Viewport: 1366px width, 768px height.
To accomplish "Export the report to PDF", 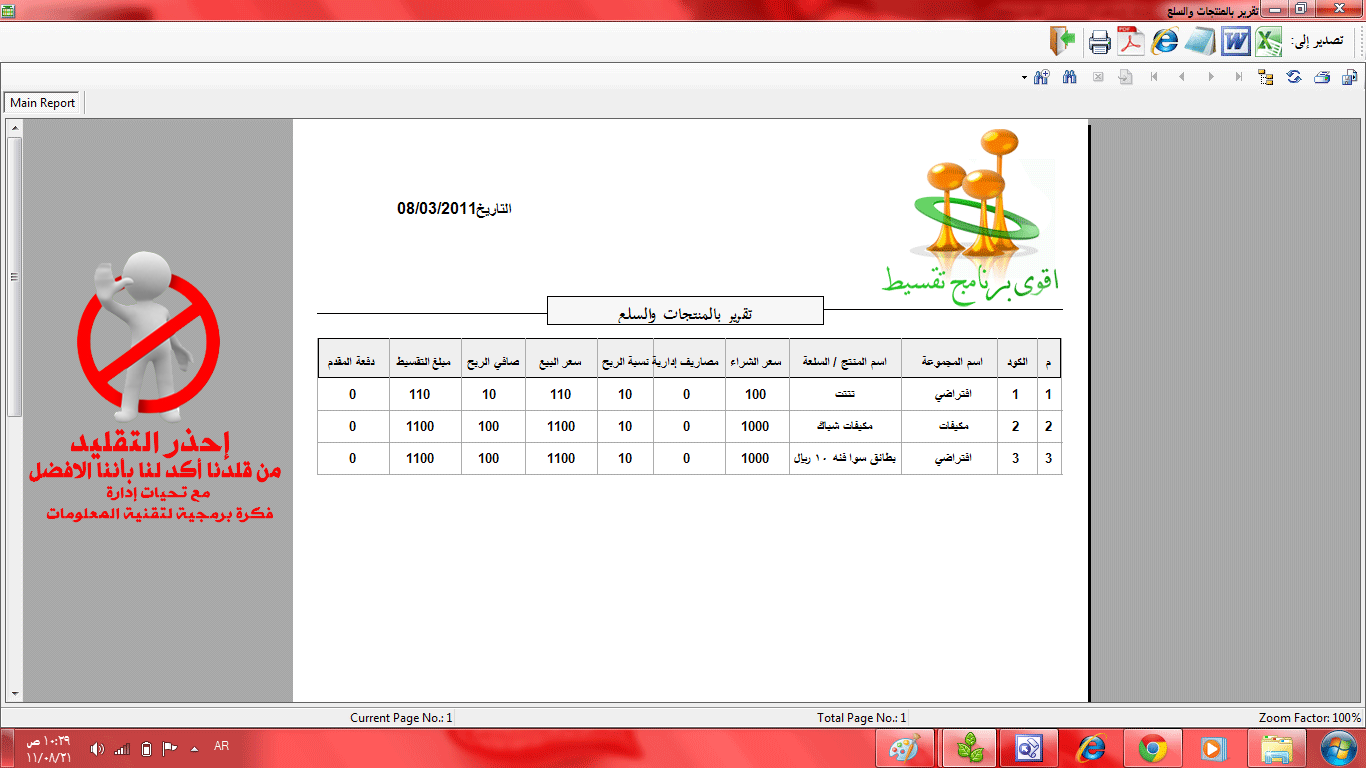I will (1131, 42).
